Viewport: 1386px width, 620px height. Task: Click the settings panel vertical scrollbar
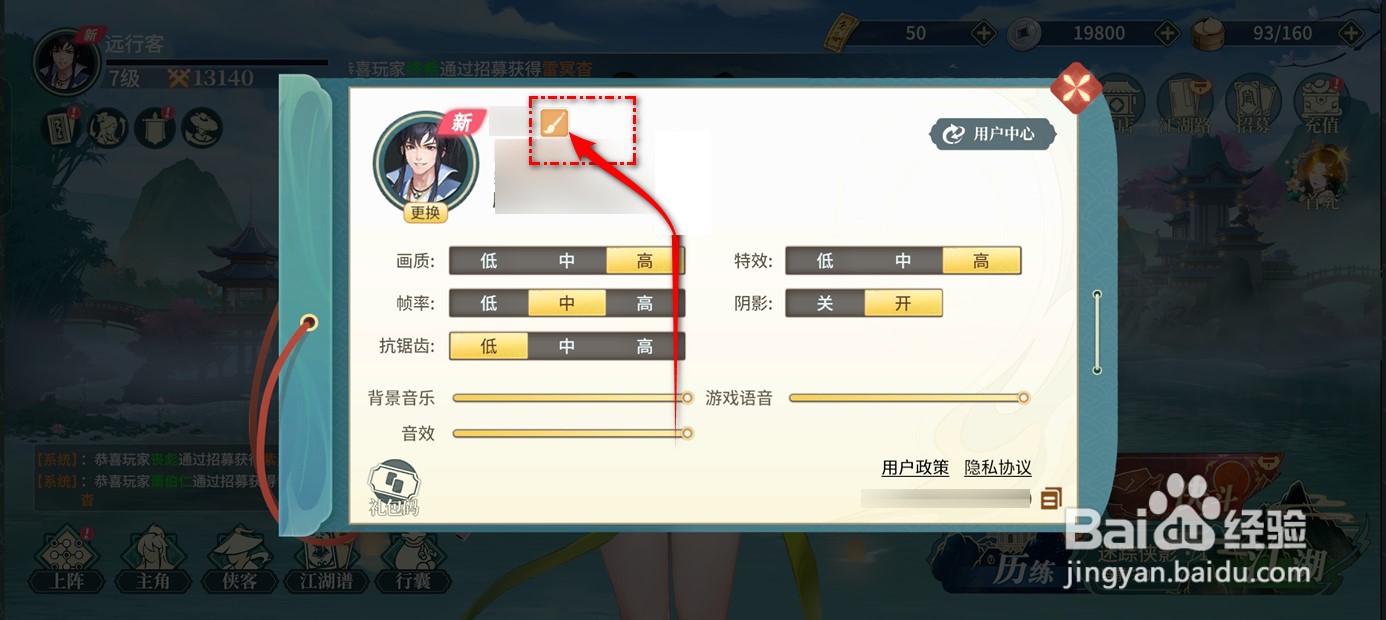(1097, 332)
